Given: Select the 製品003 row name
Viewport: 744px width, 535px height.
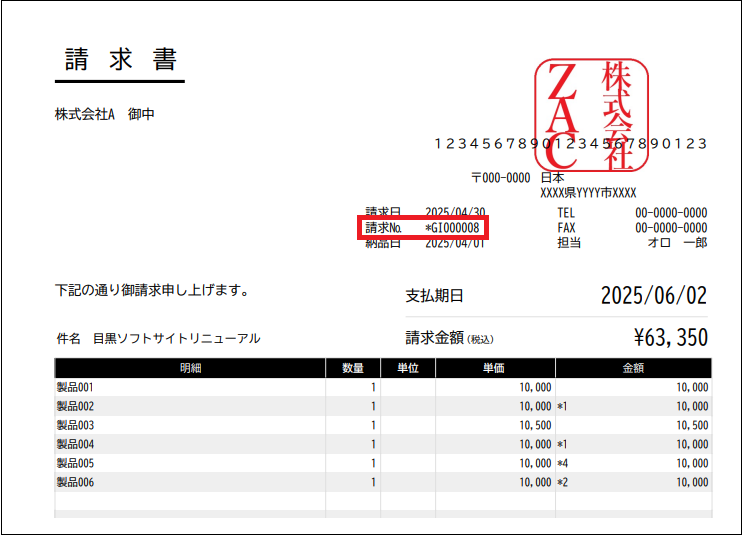Looking at the screenshot, I should [75, 425].
